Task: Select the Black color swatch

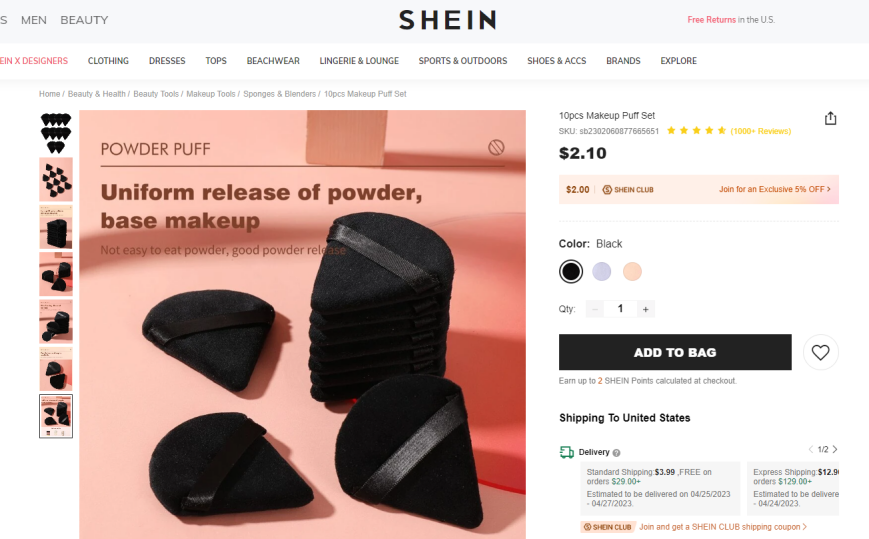Action: (571, 271)
